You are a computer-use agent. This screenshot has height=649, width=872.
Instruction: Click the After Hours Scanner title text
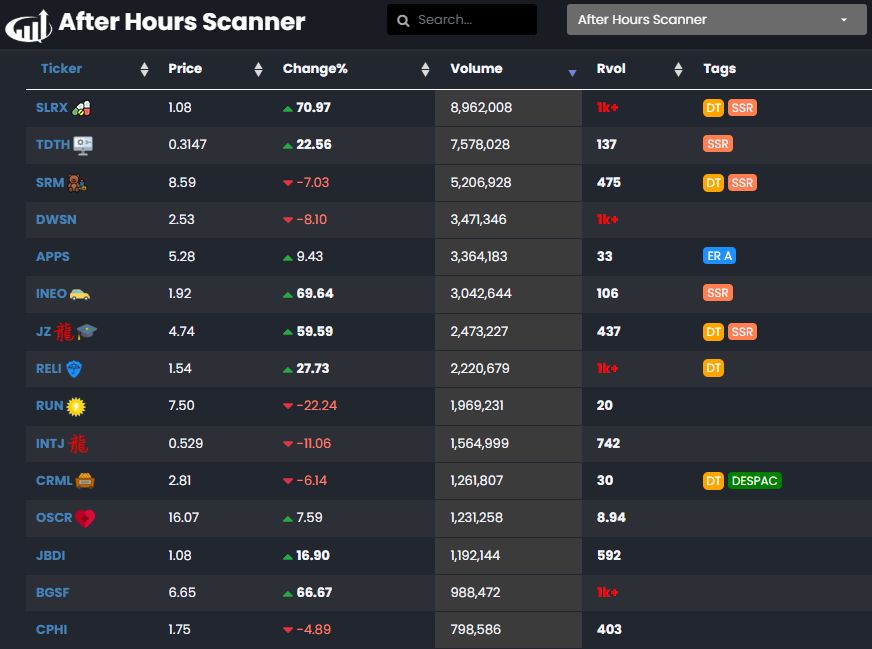pos(182,22)
